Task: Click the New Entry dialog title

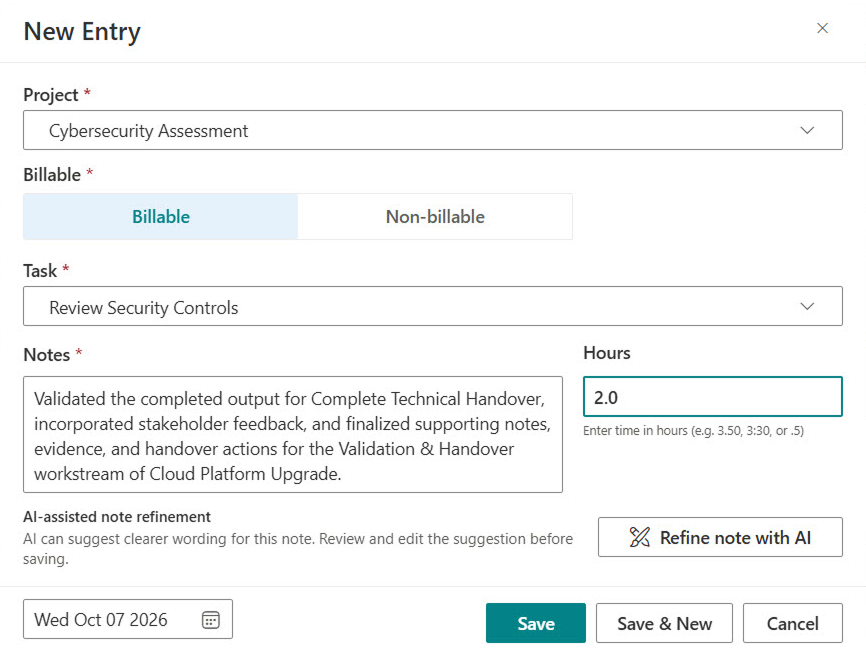Action: [x=82, y=31]
